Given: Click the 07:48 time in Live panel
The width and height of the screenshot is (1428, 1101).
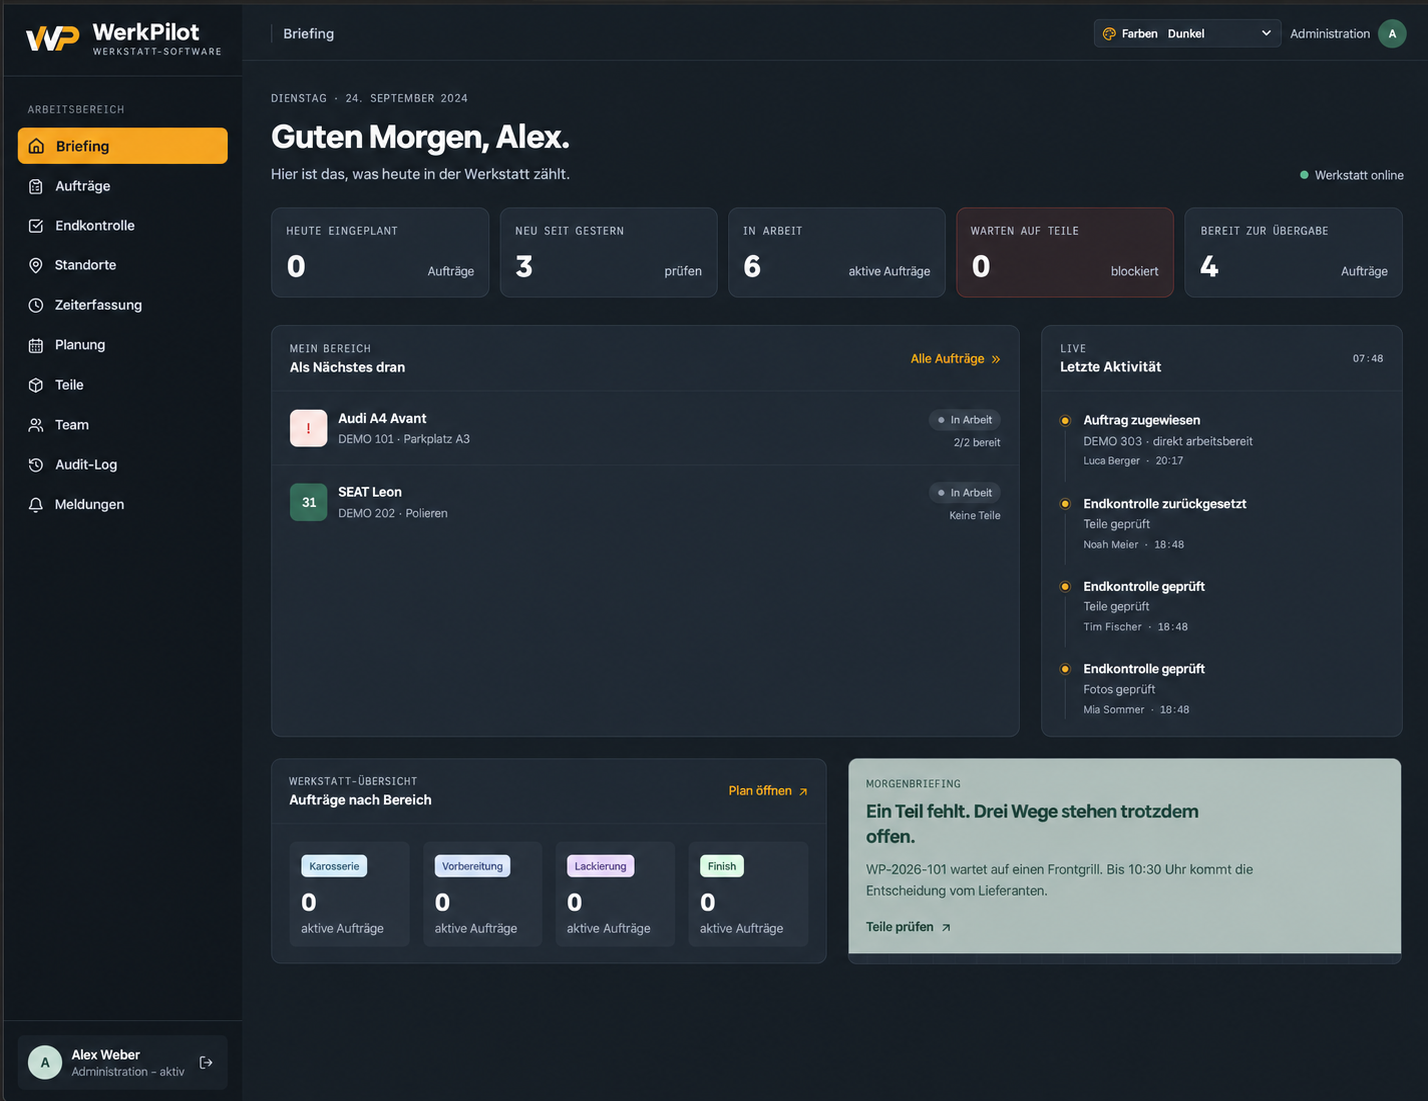Looking at the screenshot, I should pyautogui.click(x=1368, y=358).
